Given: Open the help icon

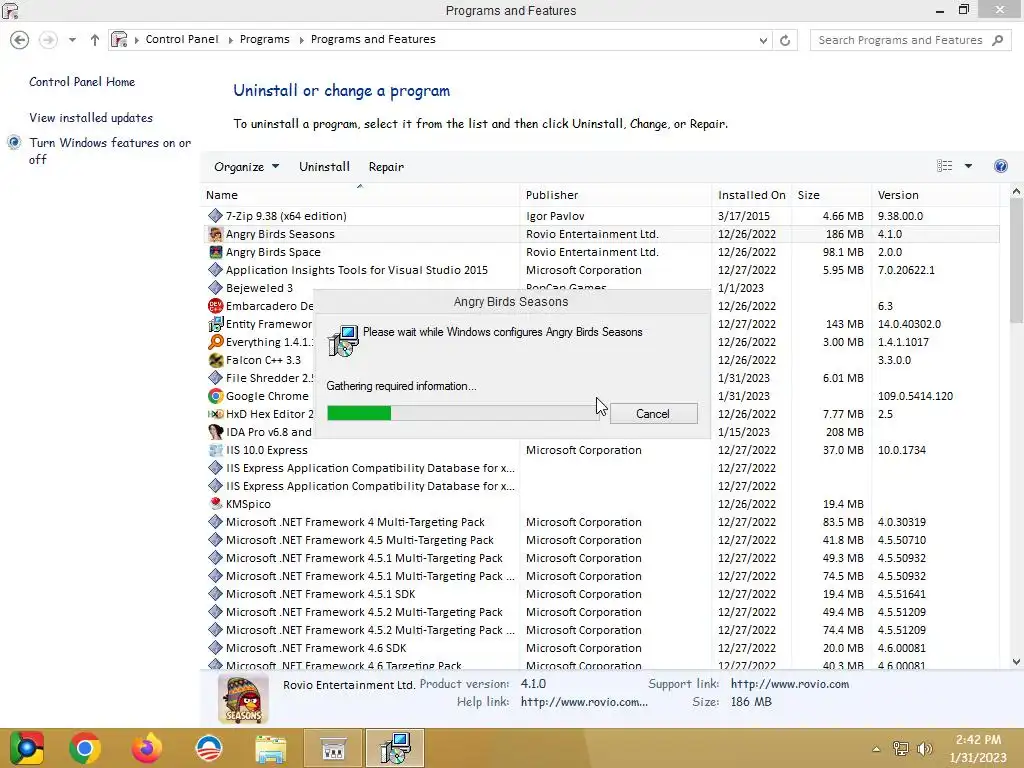Looking at the screenshot, I should (1000, 166).
